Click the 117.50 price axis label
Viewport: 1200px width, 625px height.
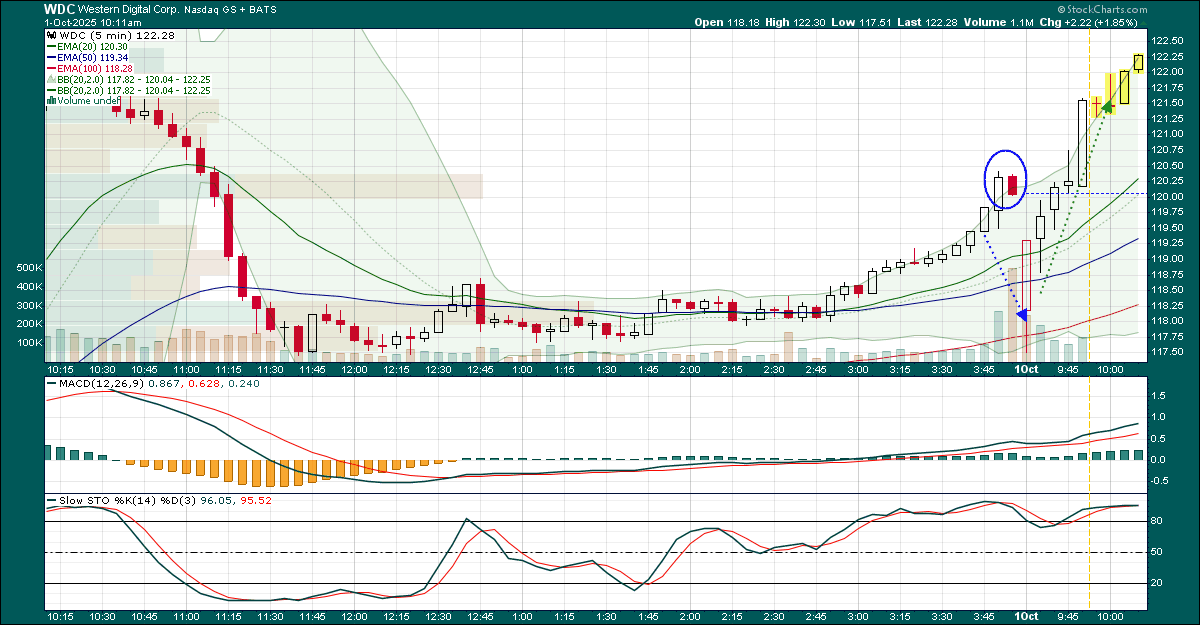pyautogui.click(x=1167, y=351)
